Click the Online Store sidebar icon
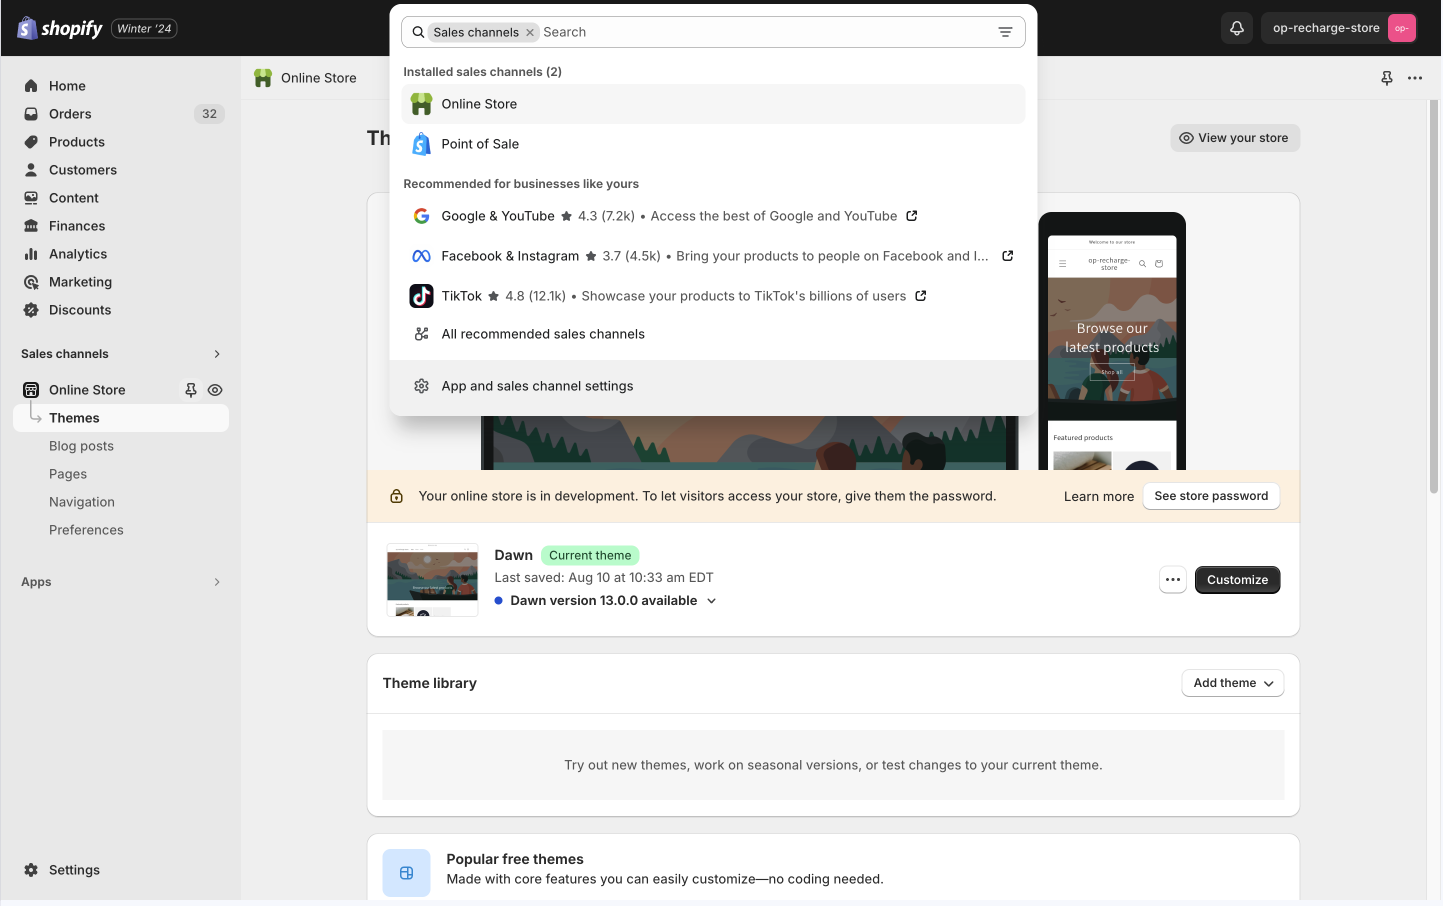This screenshot has width=1443, height=906. click(31, 390)
